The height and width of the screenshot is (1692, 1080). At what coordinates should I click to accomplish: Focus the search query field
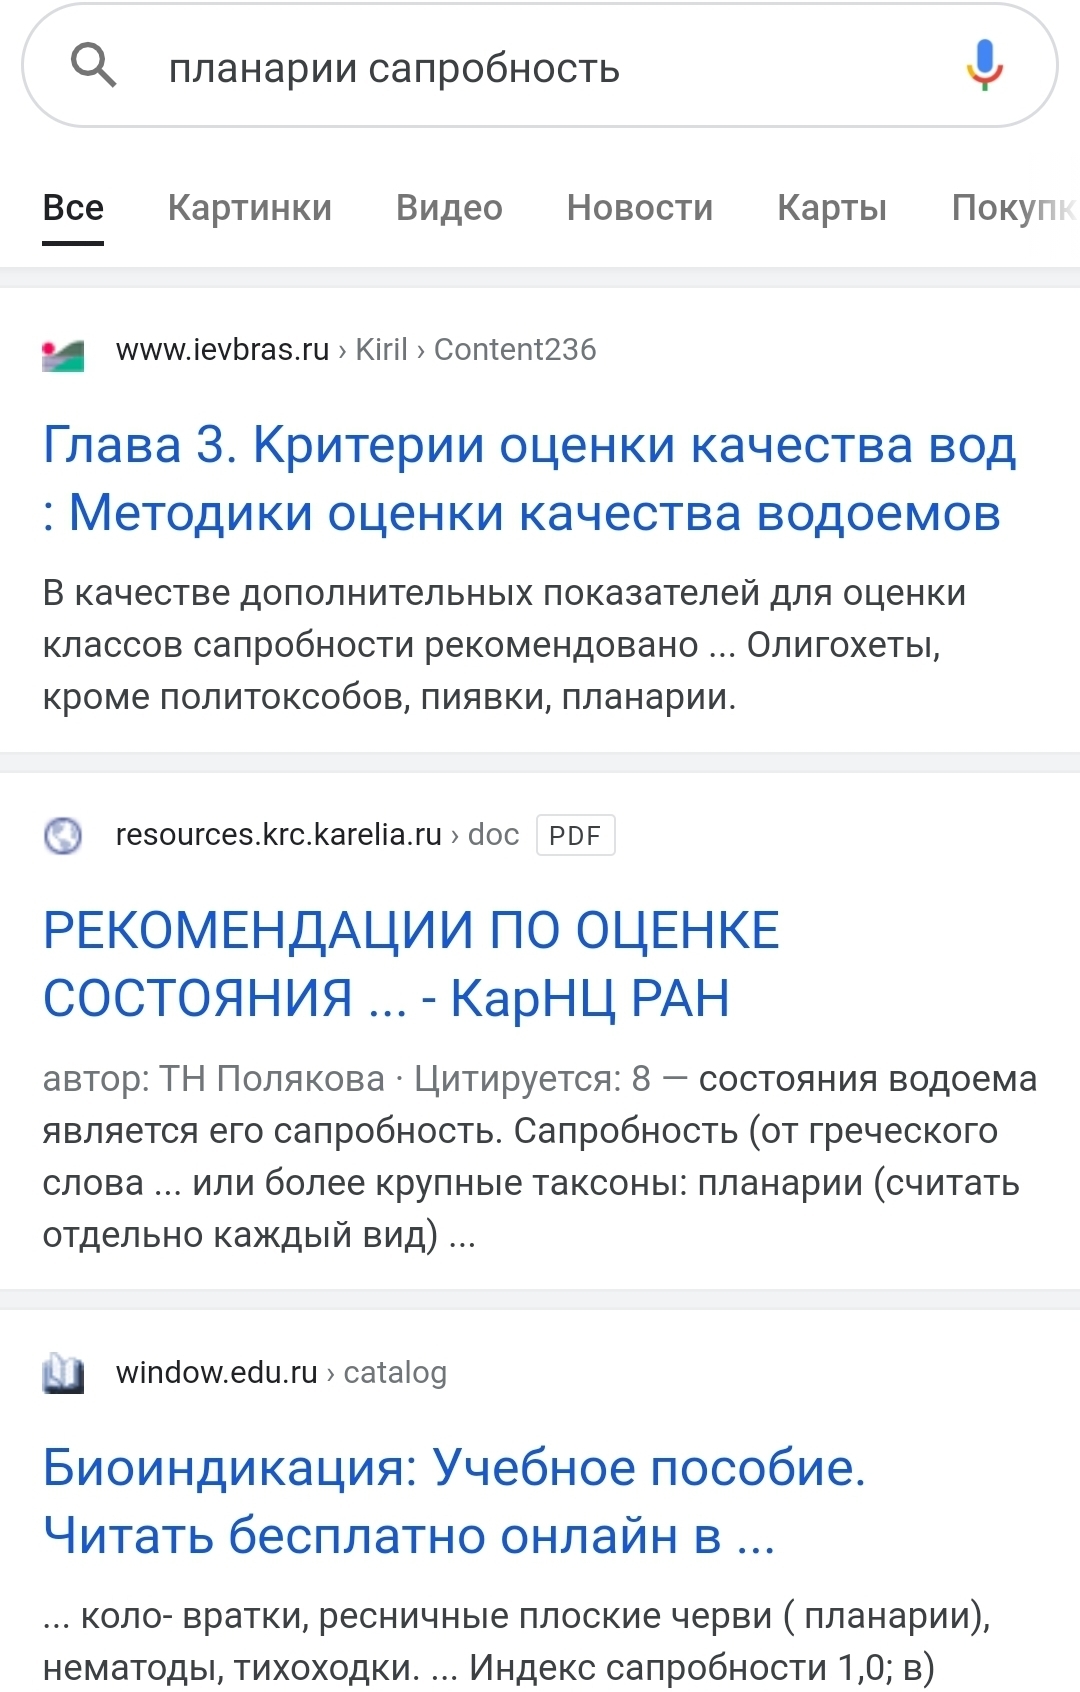[x=540, y=68]
